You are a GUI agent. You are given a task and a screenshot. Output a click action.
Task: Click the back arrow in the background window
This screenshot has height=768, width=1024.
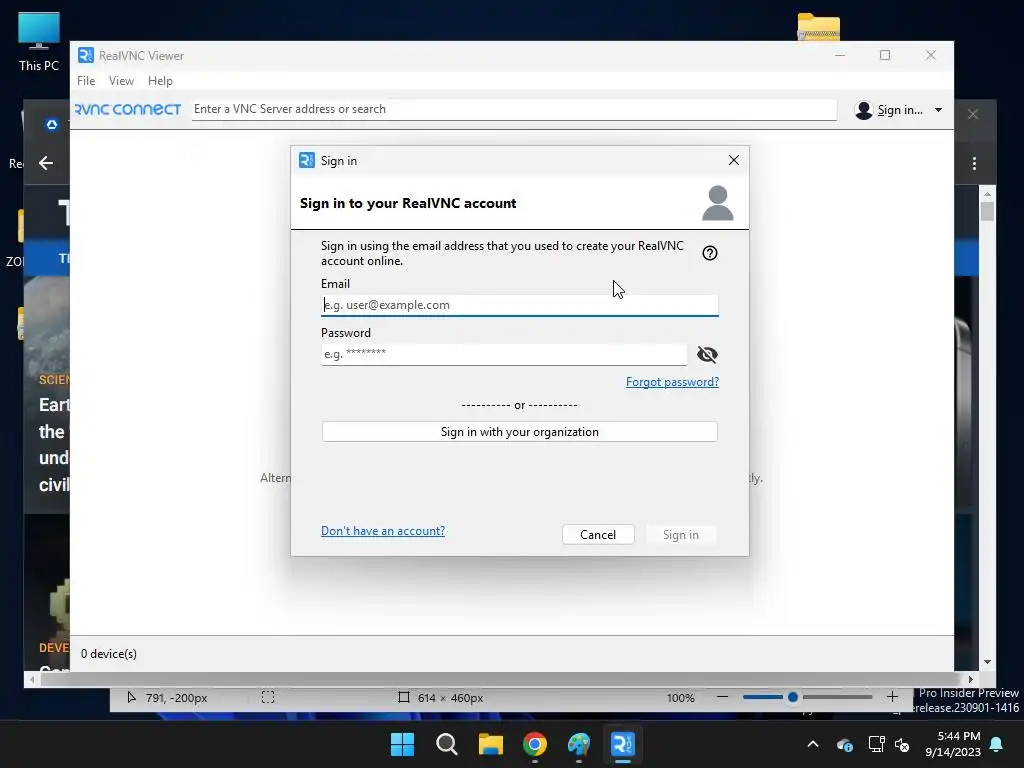pos(46,163)
